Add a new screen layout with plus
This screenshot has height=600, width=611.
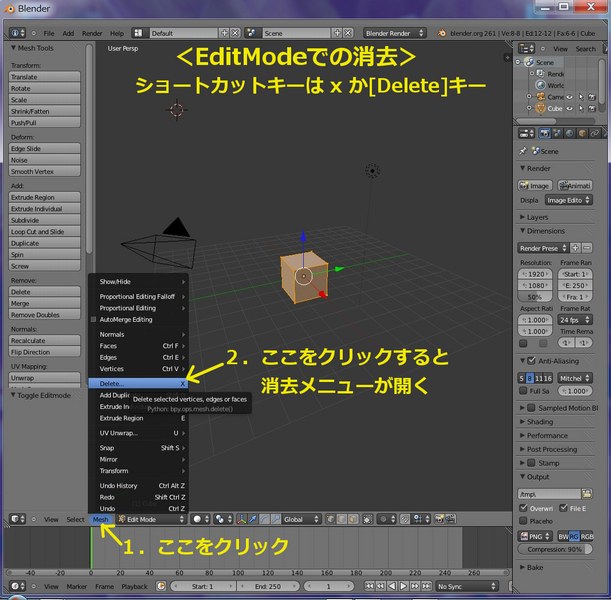click(224, 33)
